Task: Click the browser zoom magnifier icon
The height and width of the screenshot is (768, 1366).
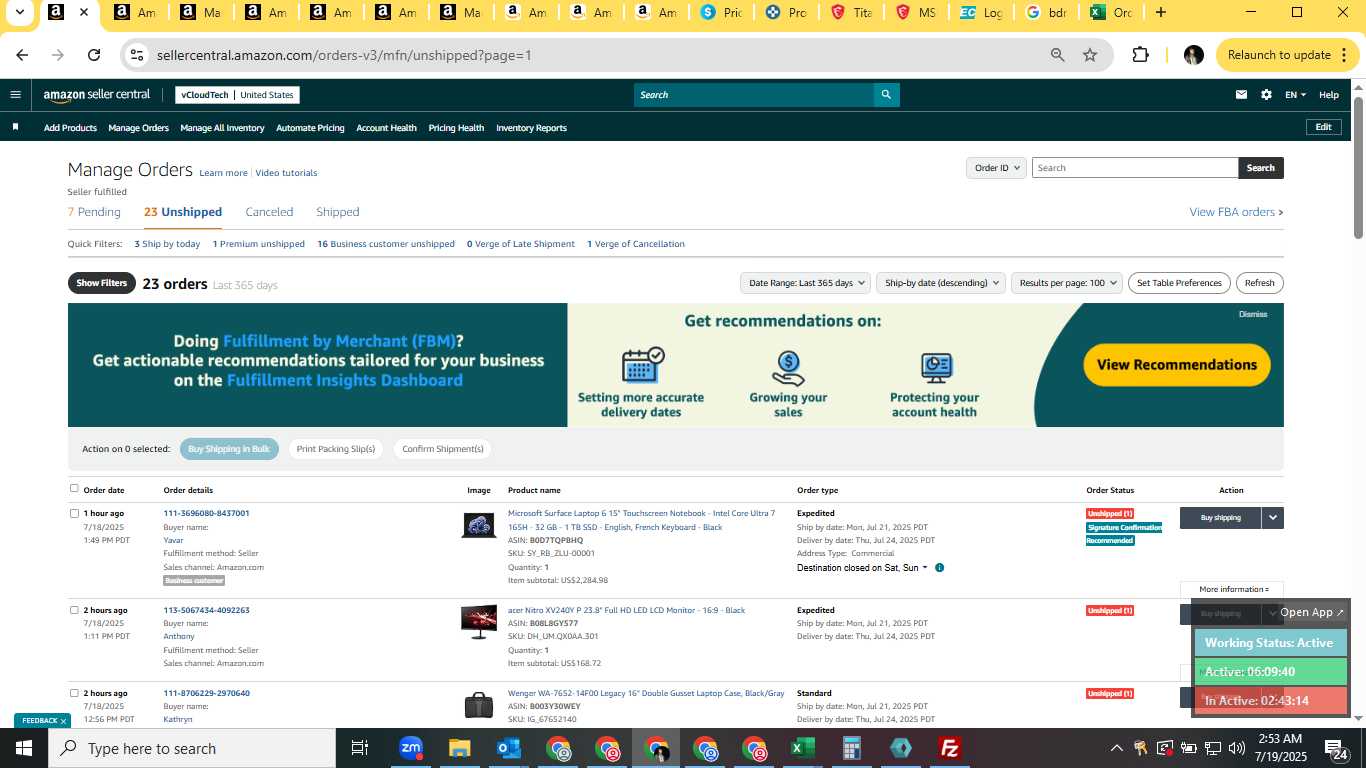Action: coord(1057,55)
